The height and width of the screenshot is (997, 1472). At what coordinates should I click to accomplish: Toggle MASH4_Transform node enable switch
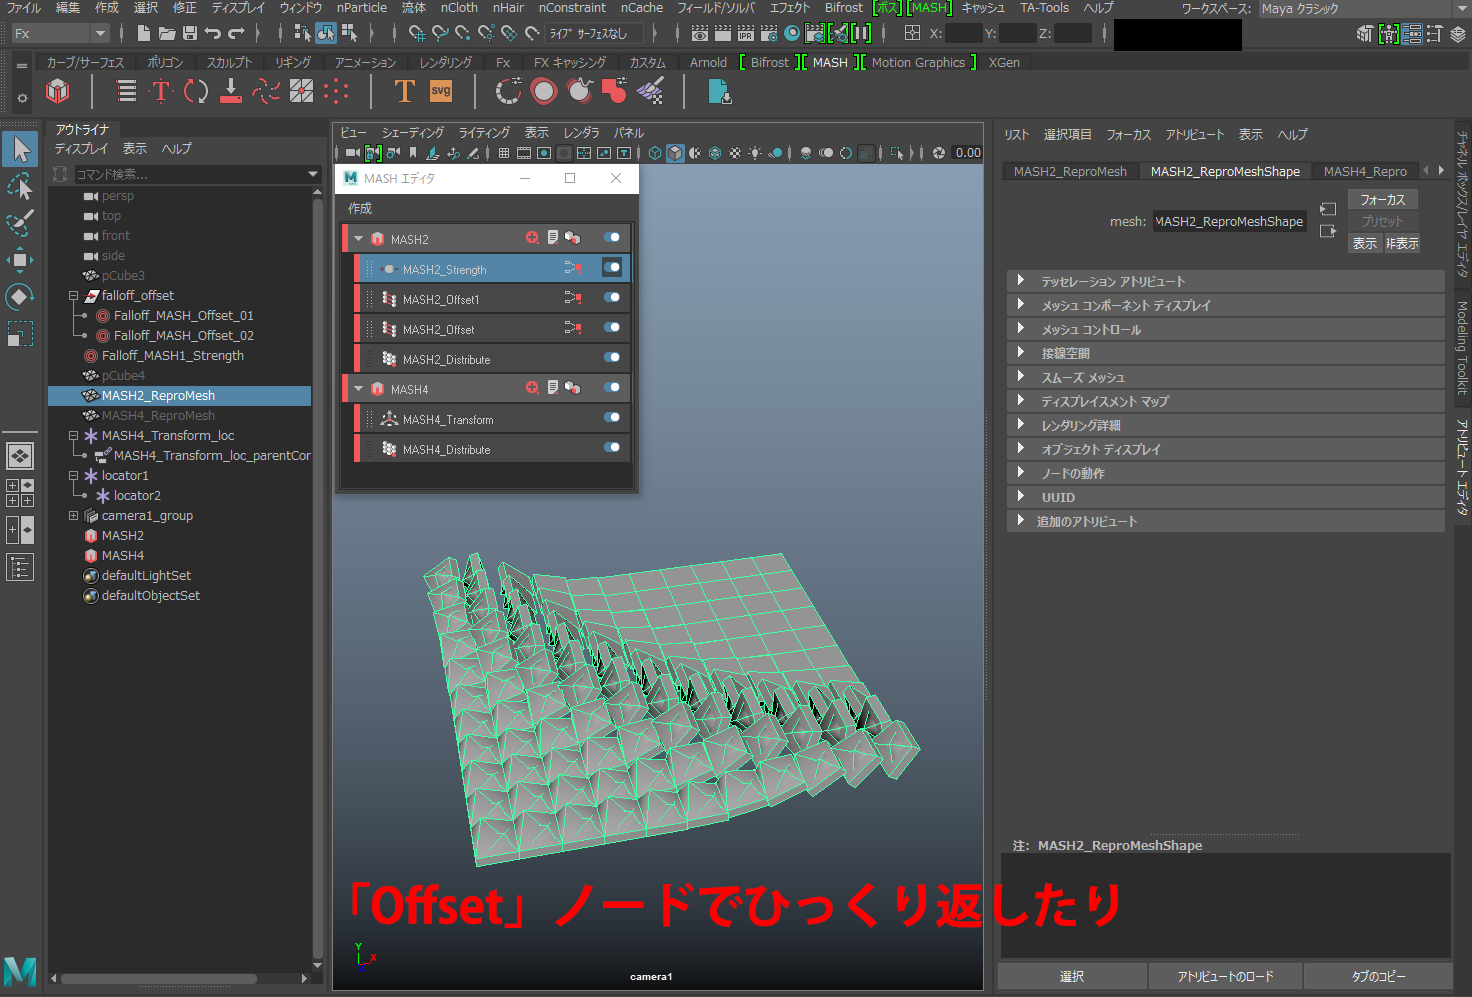click(x=612, y=418)
